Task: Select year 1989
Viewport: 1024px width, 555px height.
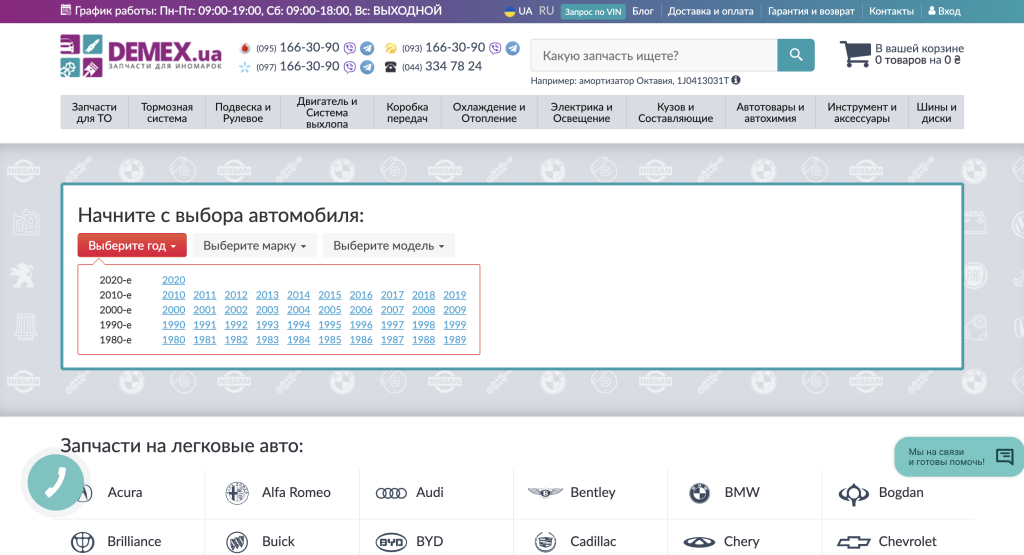Action: tap(455, 340)
